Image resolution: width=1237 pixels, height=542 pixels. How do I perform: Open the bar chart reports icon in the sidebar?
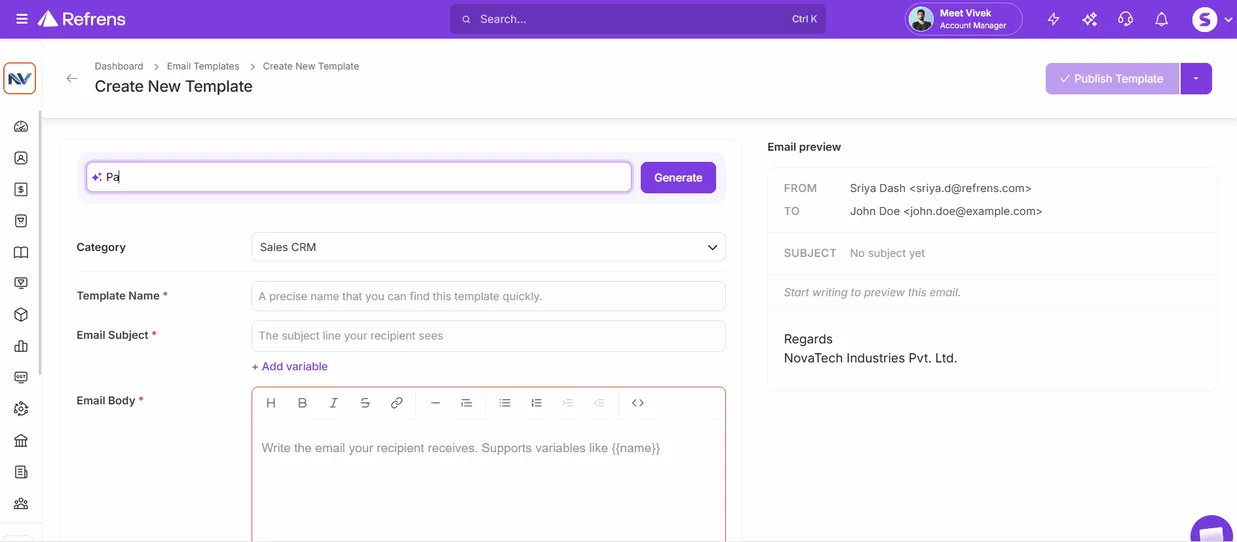pyautogui.click(x=21, y=346)
